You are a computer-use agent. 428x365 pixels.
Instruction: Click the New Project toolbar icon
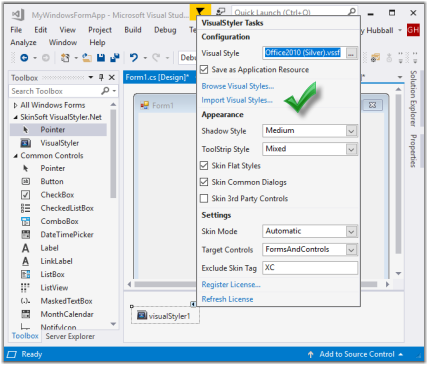tap(65, 58)
